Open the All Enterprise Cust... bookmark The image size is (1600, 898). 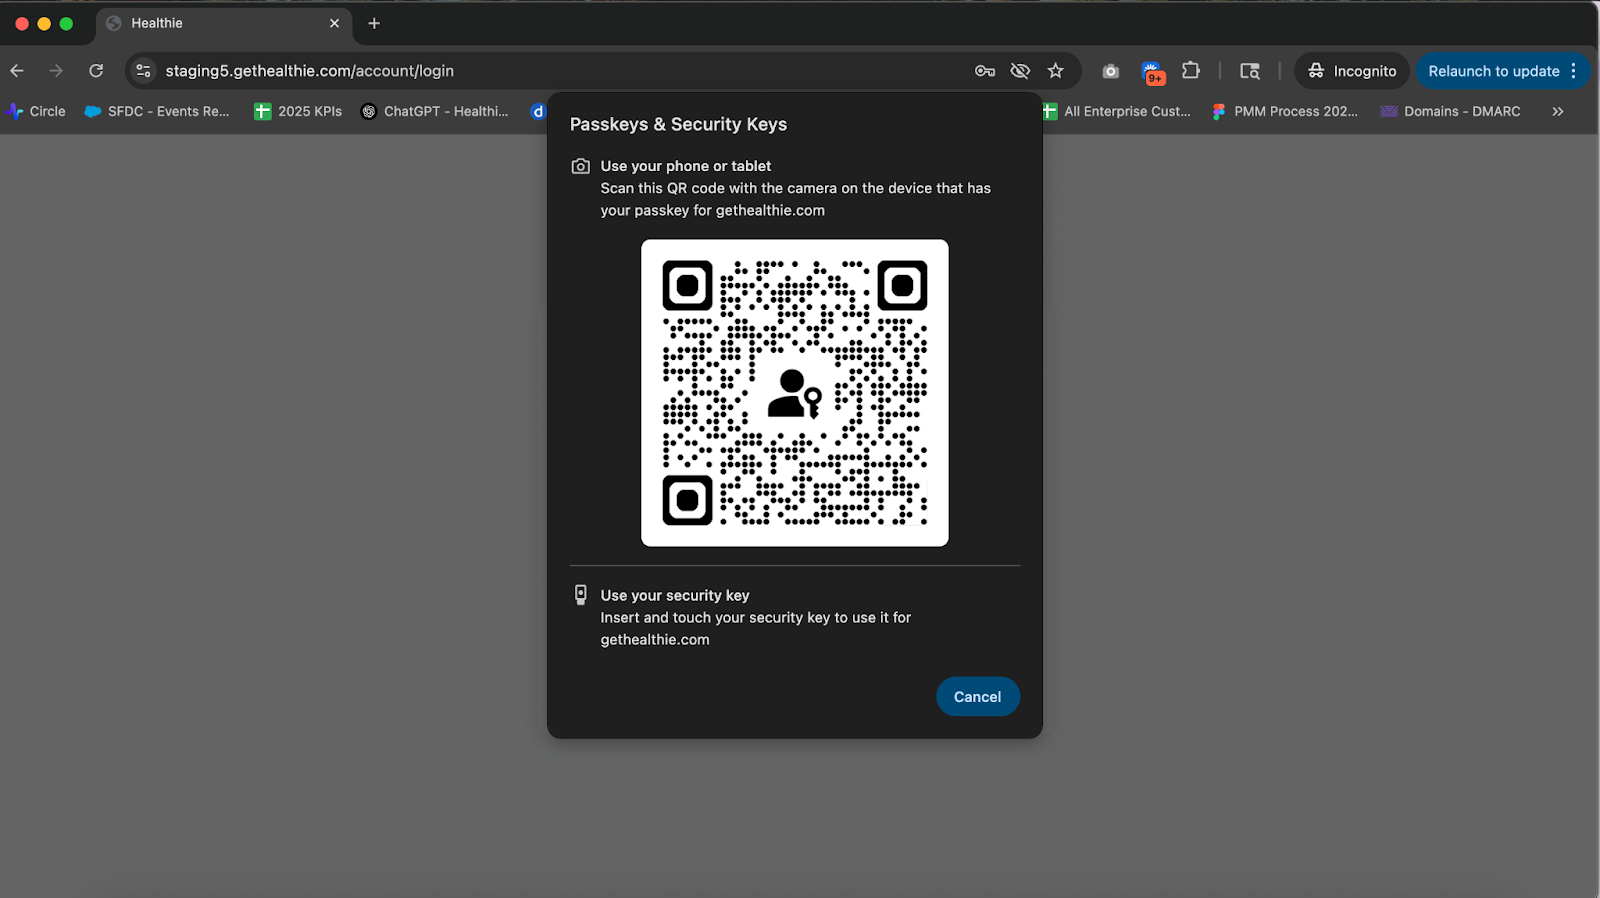click(1117, 111)
